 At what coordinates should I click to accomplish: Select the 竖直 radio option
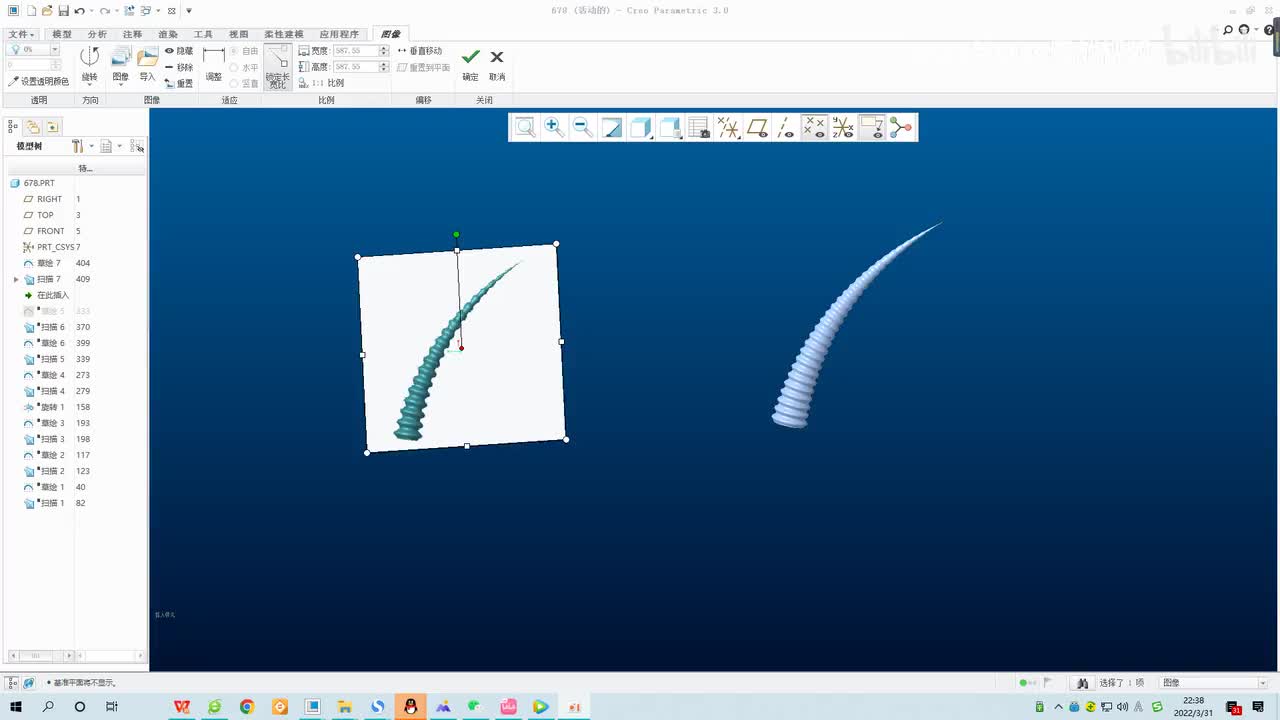pyautogui.click(x=245, y=83)
